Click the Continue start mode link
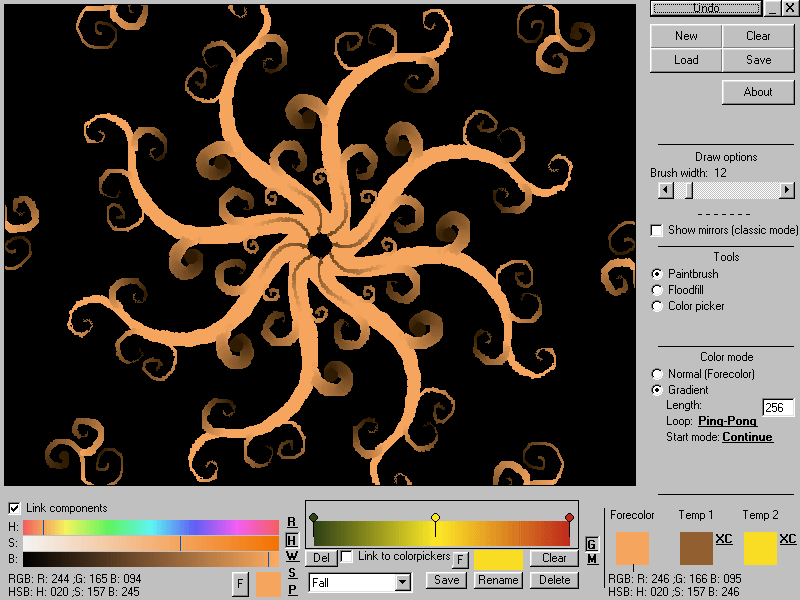Image resolution: width=800 pixels, height=600 pixels. (747, 437)
